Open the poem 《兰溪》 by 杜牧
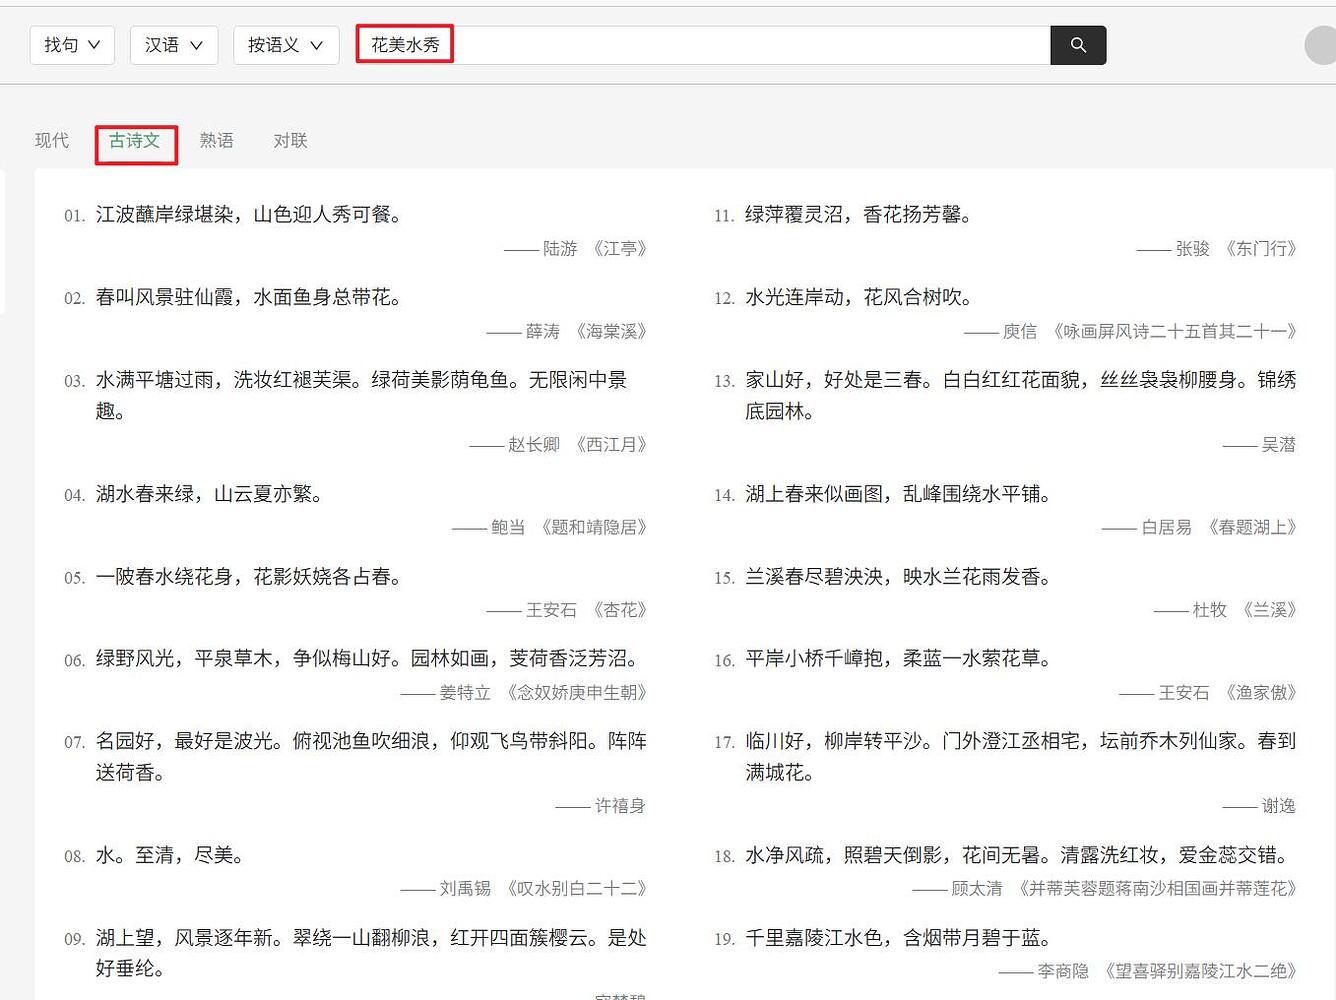The image size is (1336, 1000). coord(1268,610)
